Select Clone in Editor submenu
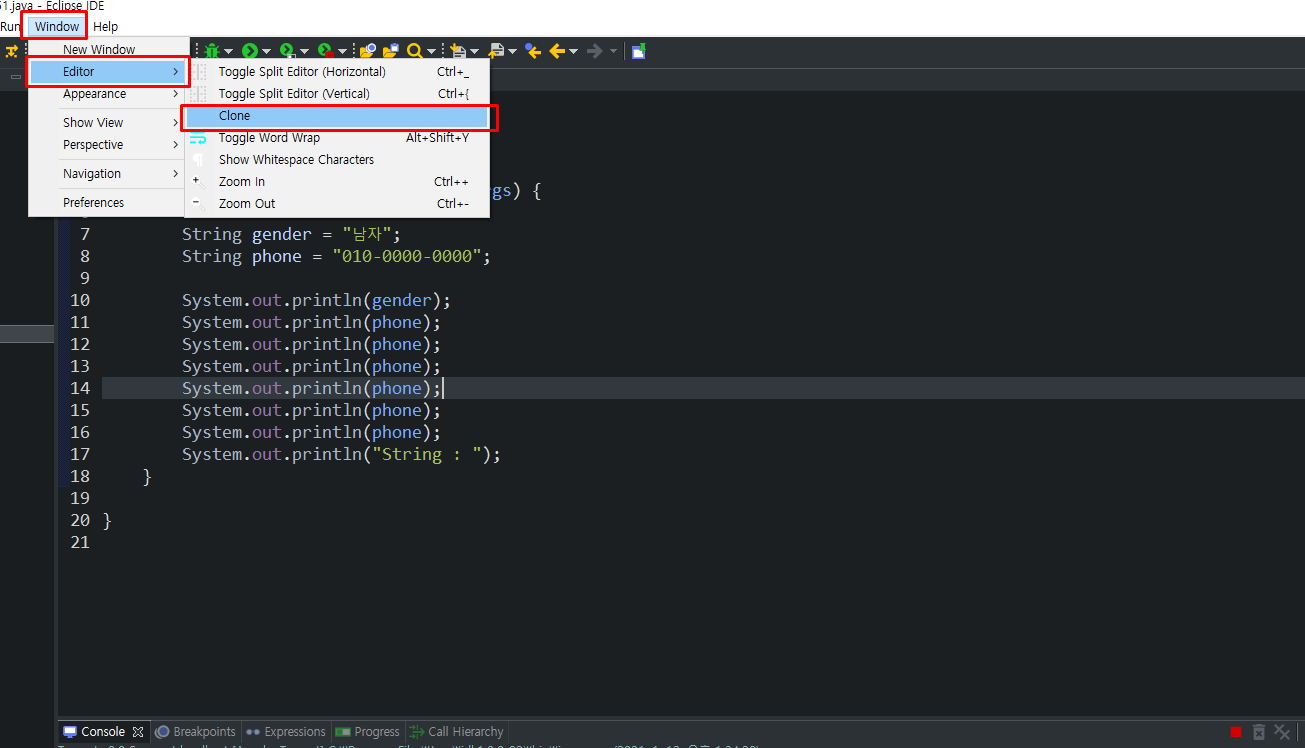1305x748 pixels. tap(337, 116)
